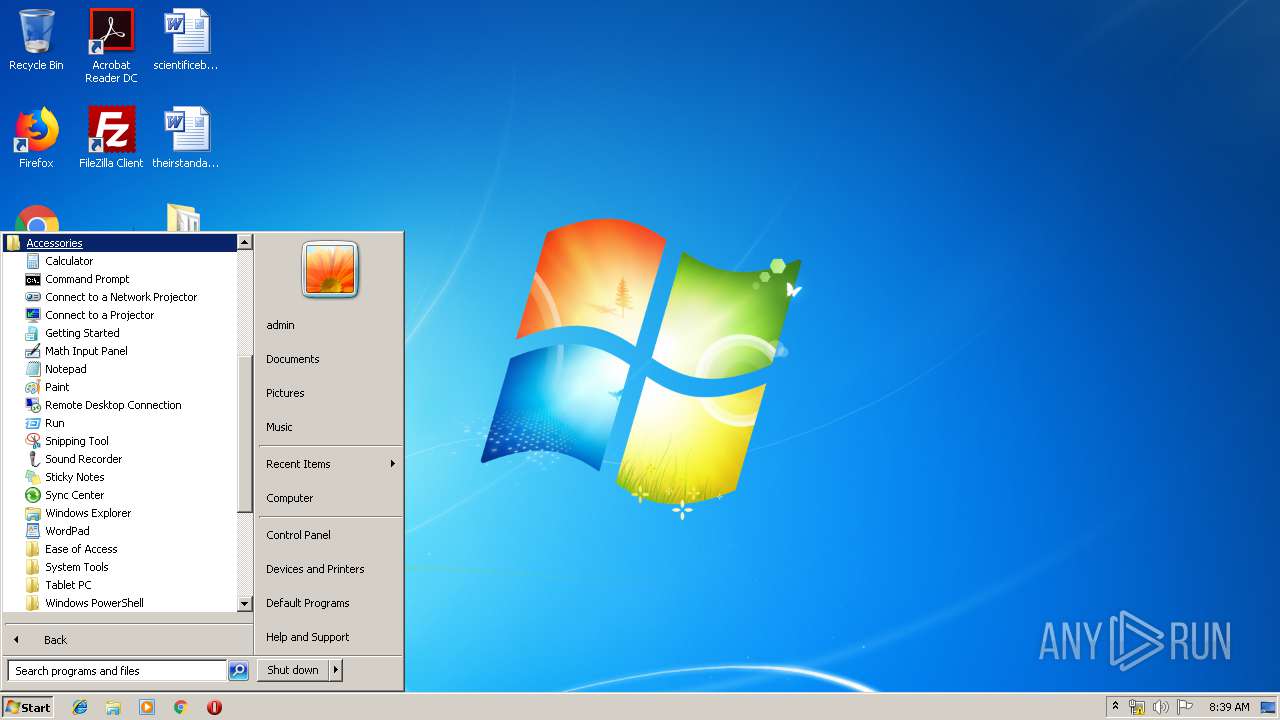Show hidden tray icons arrow
1280x720 pixels.
pos(1115,707)
